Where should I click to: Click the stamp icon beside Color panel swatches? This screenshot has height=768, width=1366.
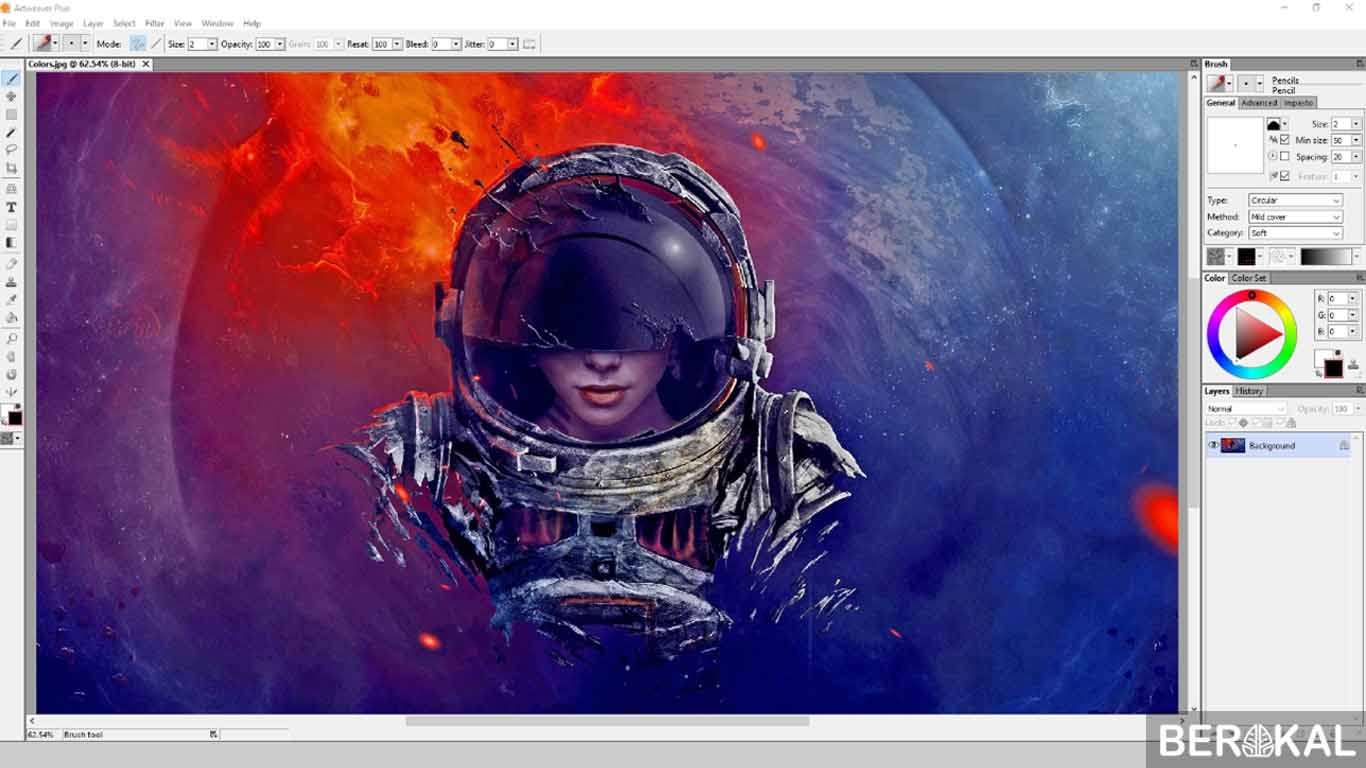1354,365
